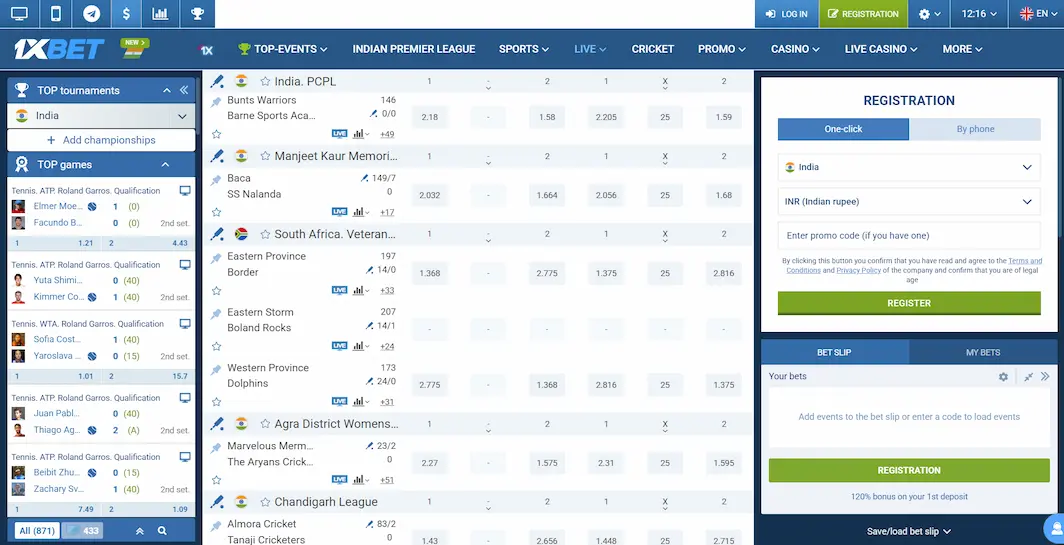
Task: Click the green REGISTER button
Action: [909, 303]
